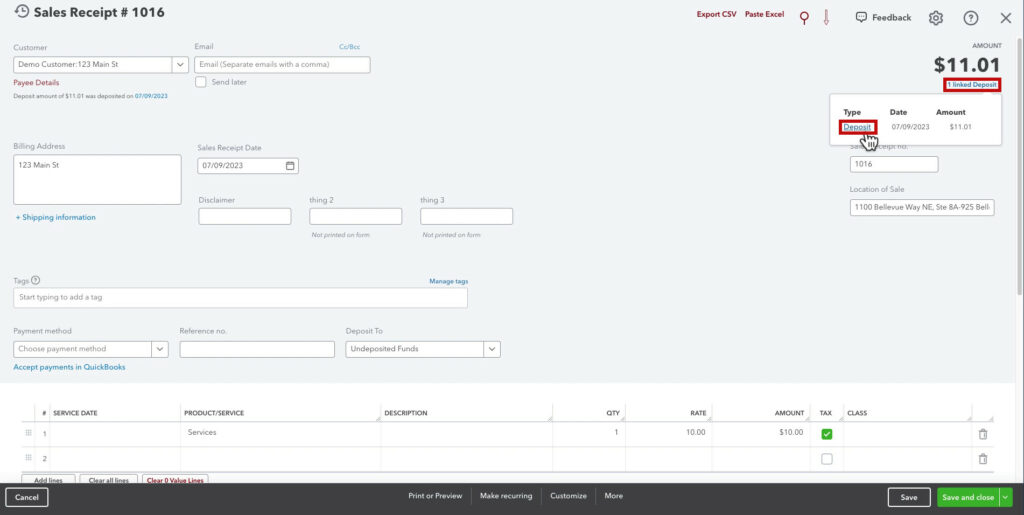Click + Shipping information link
Screen dimensions: 1024x515
tap(56, 217)
